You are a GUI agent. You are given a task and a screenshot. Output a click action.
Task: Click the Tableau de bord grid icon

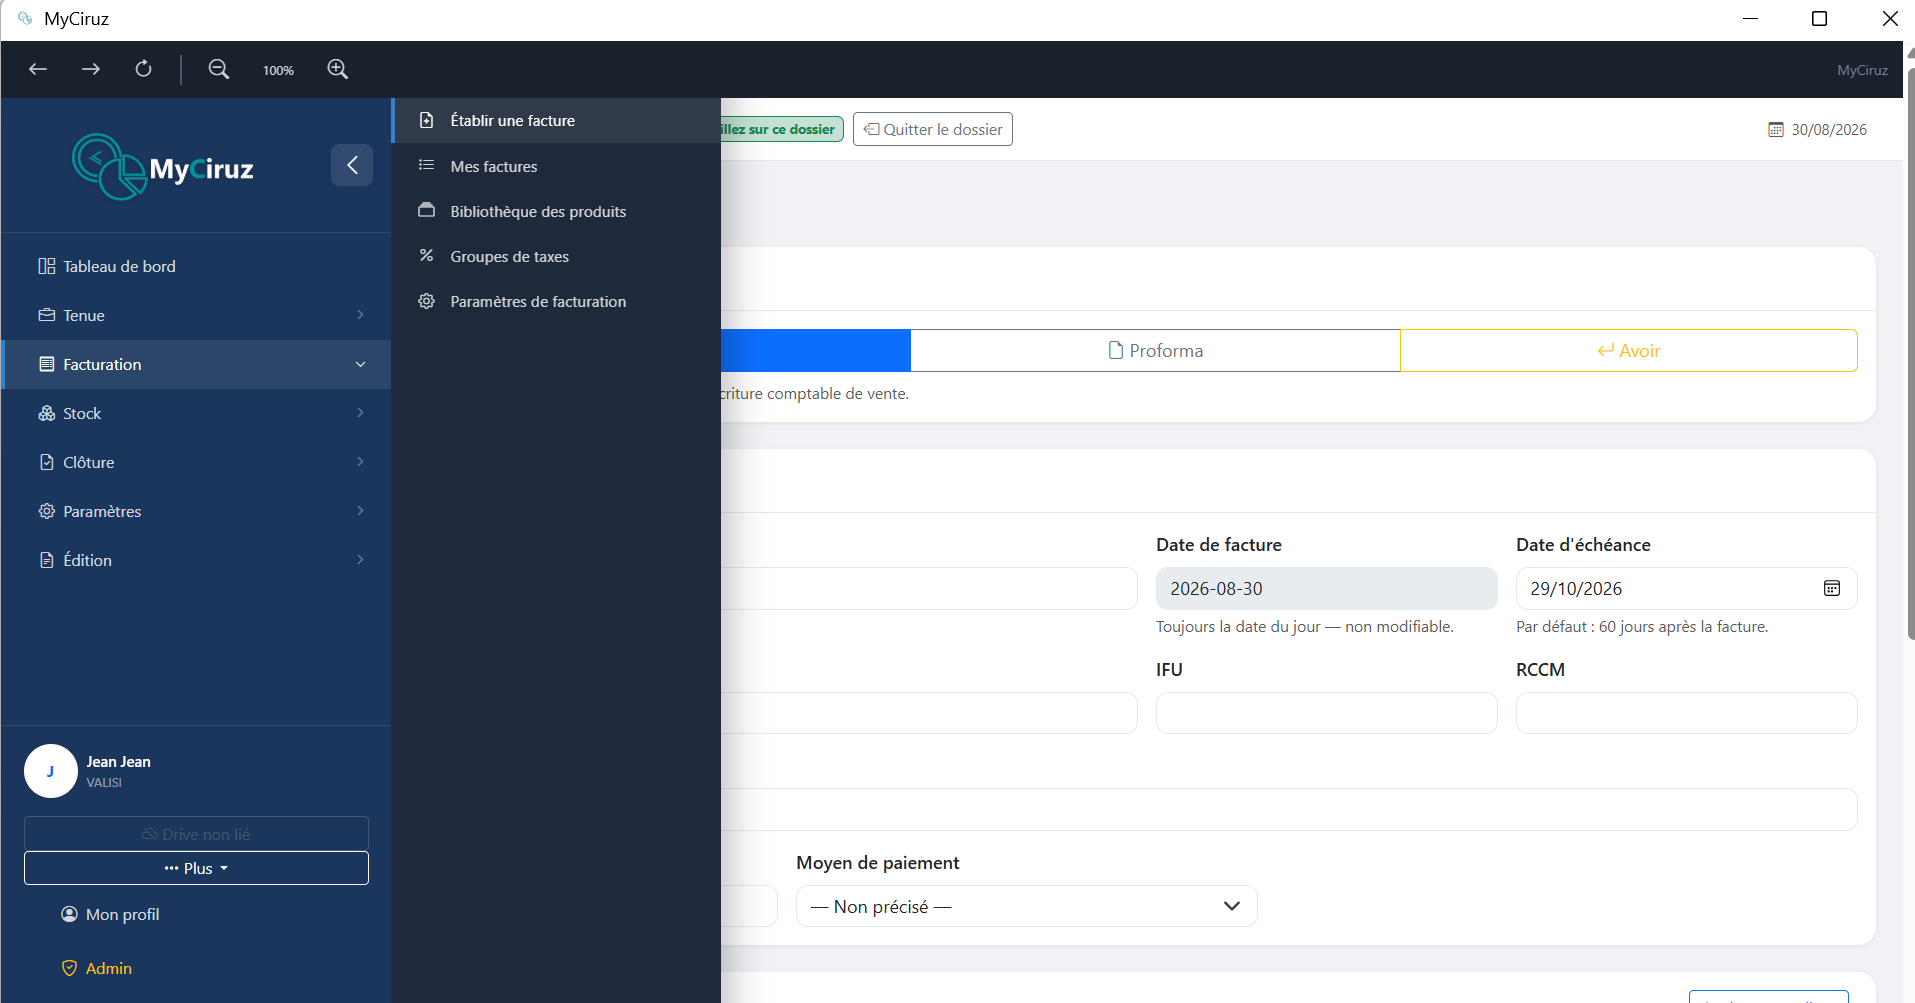tap(47, 266)
